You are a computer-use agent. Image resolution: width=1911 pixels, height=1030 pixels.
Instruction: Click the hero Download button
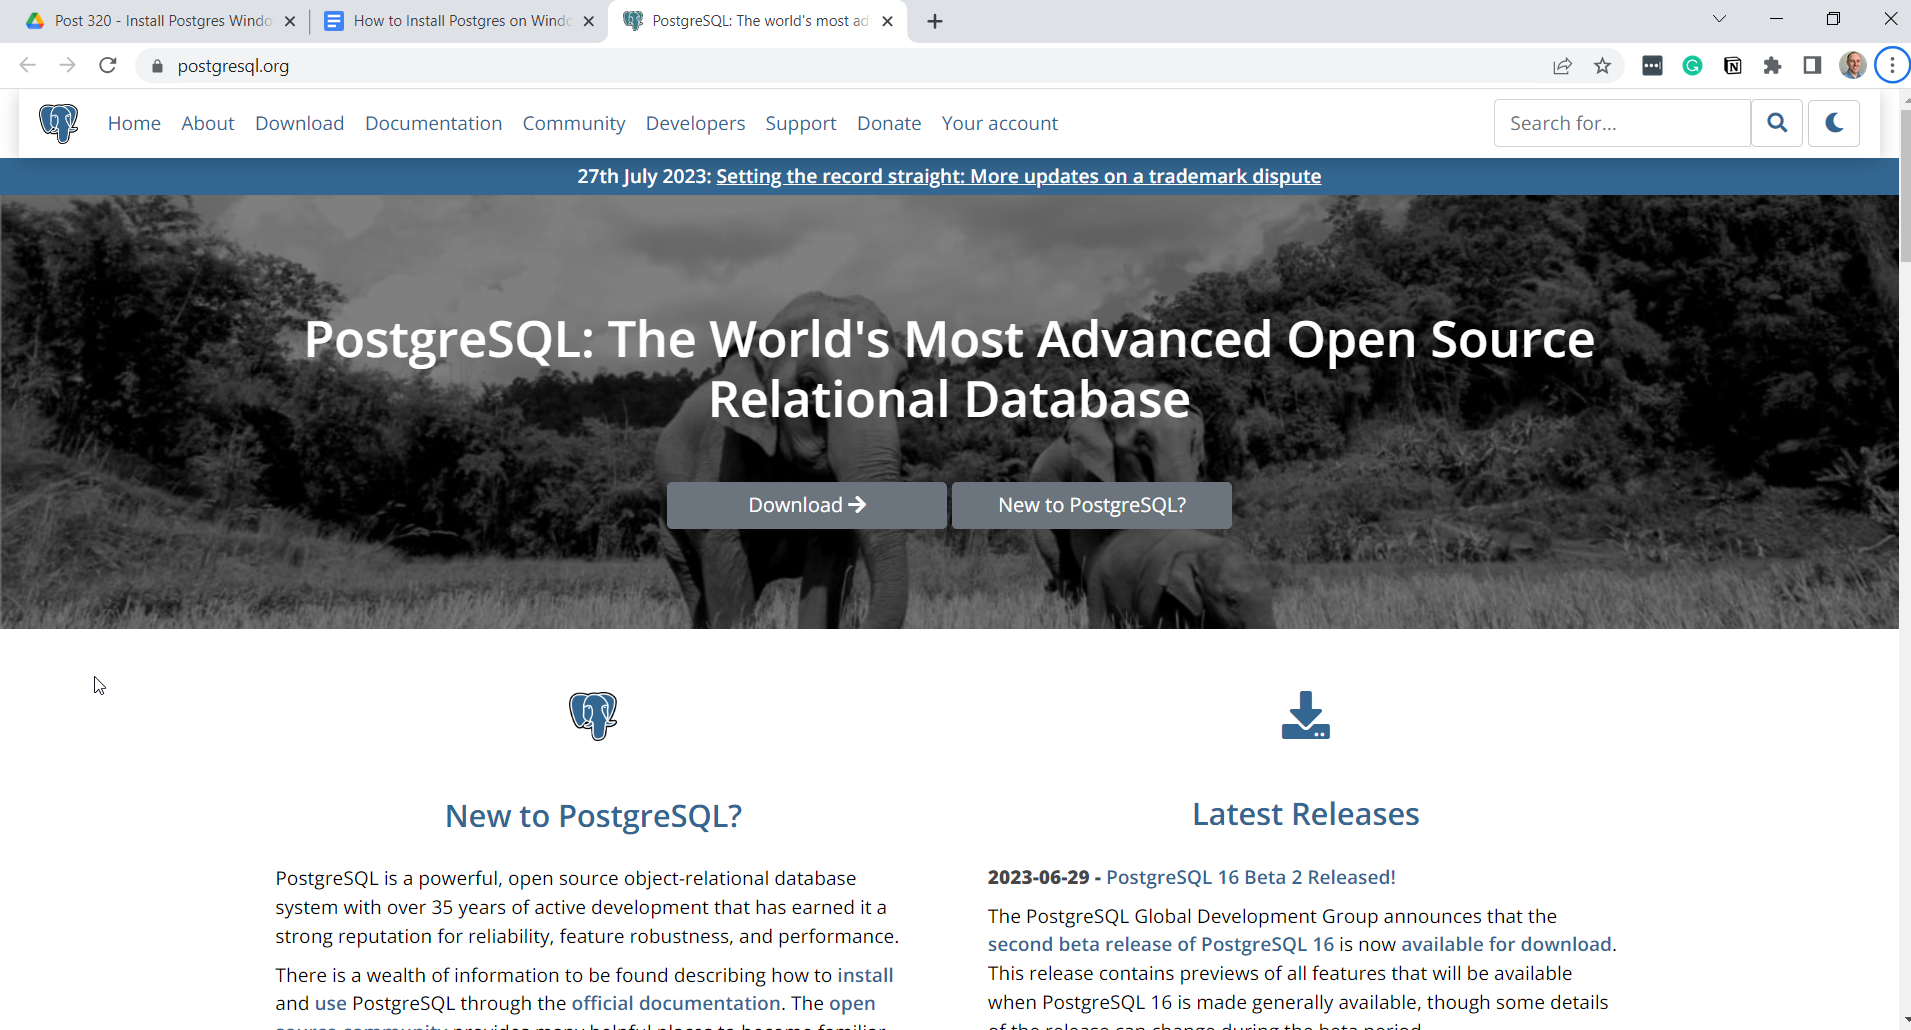[806, 505]
